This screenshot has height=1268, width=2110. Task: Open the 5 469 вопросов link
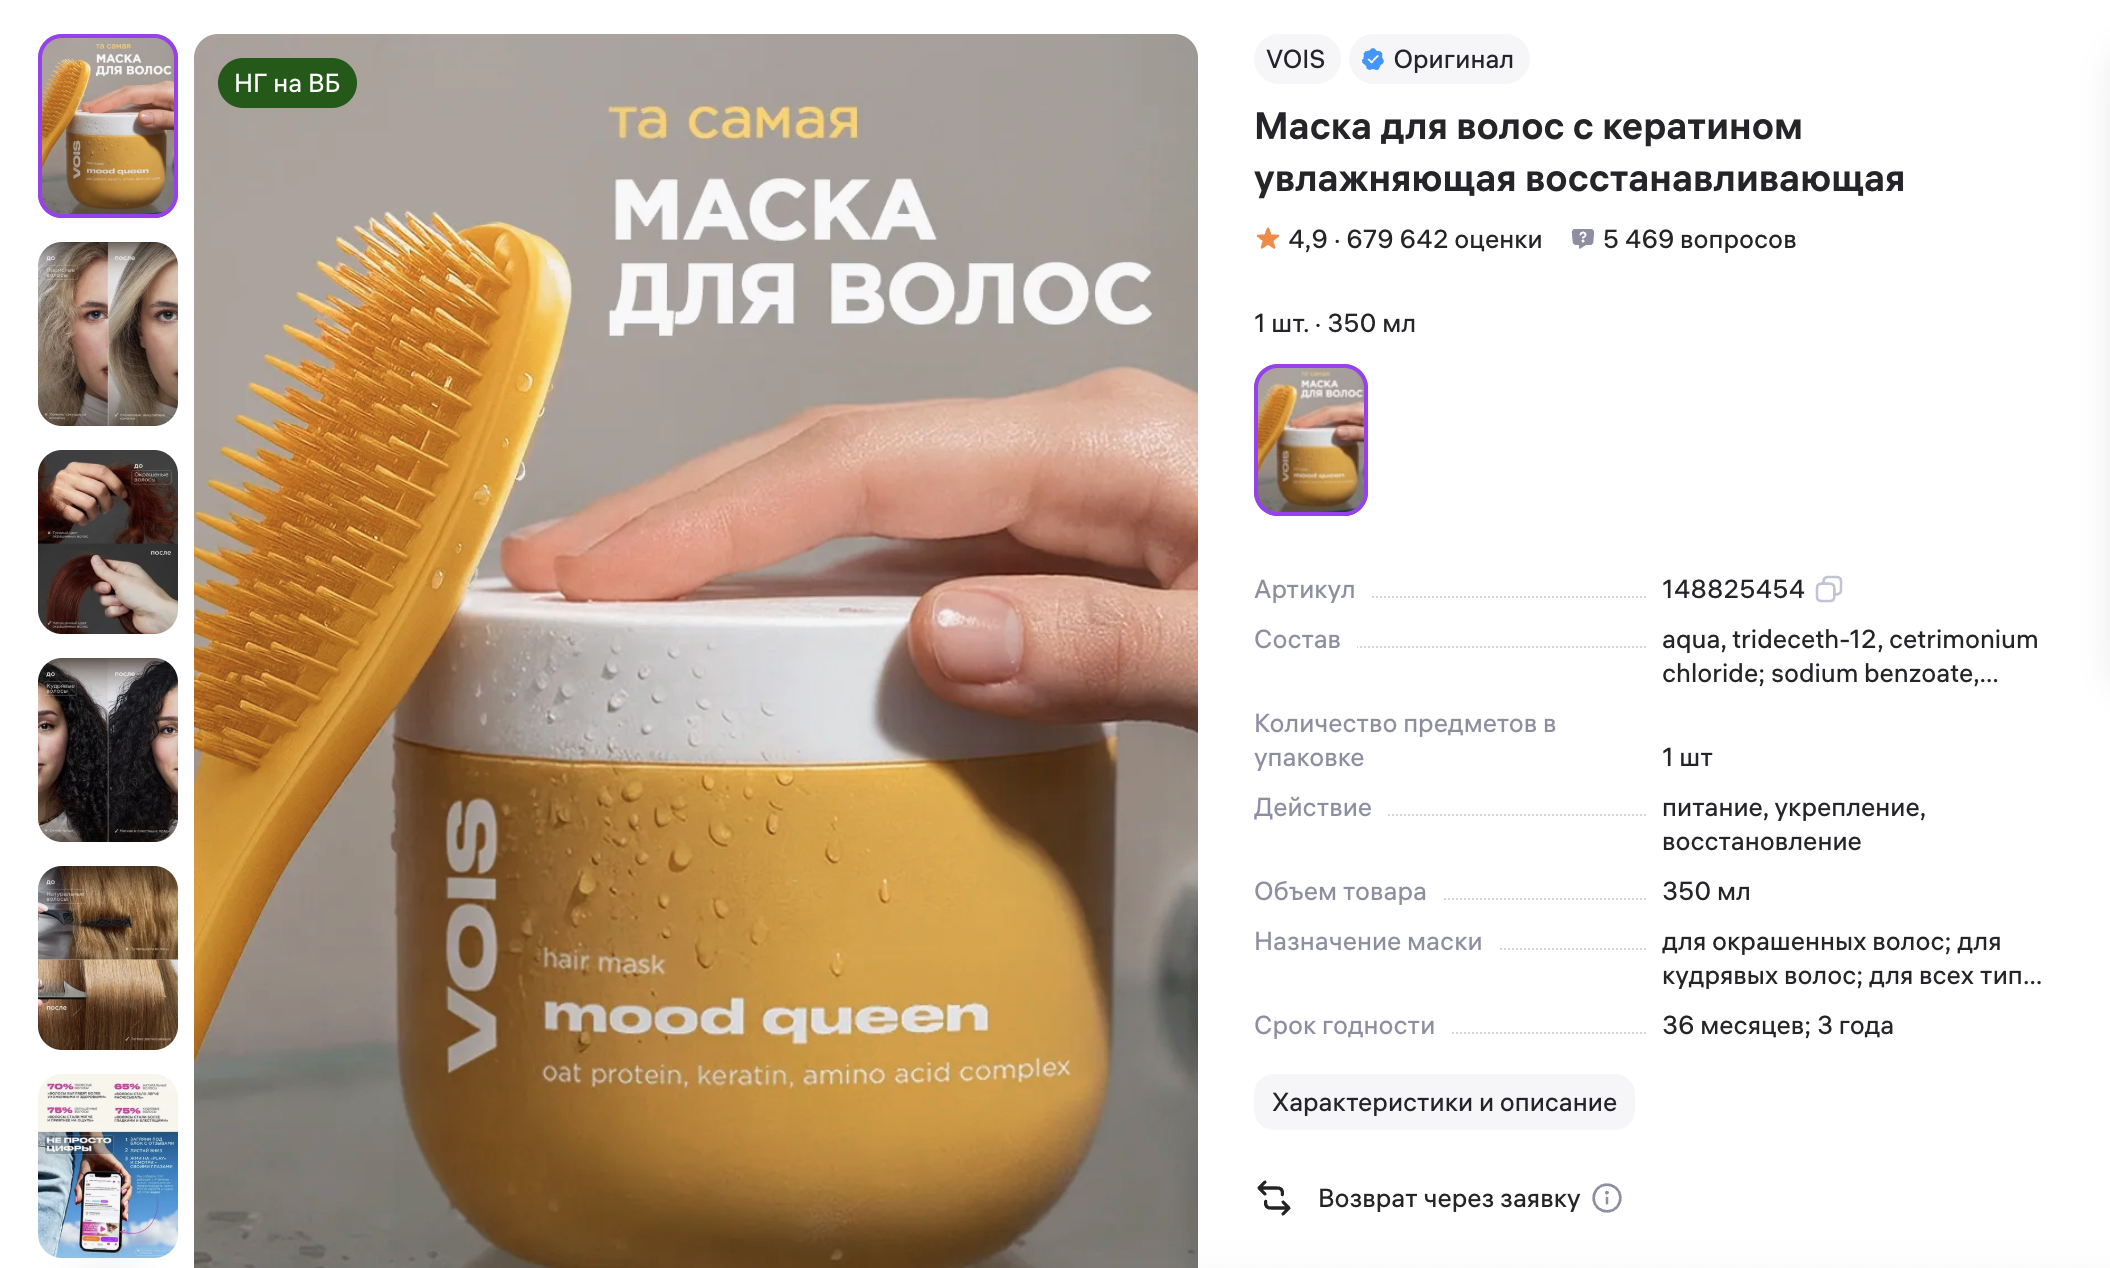(x=1699, y=239)
